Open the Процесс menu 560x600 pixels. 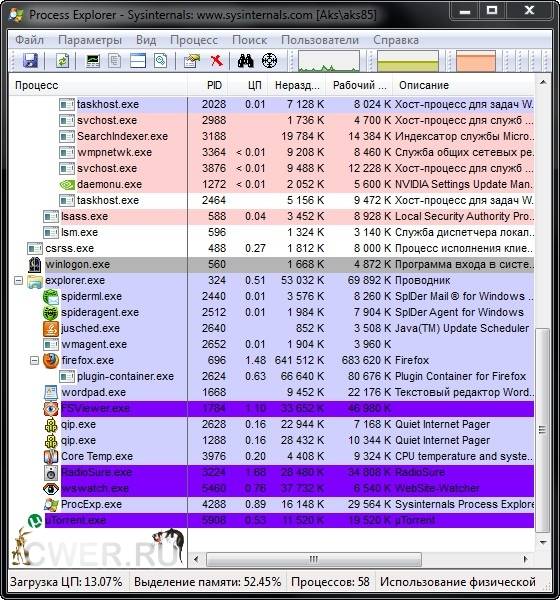tap(194, 40)
